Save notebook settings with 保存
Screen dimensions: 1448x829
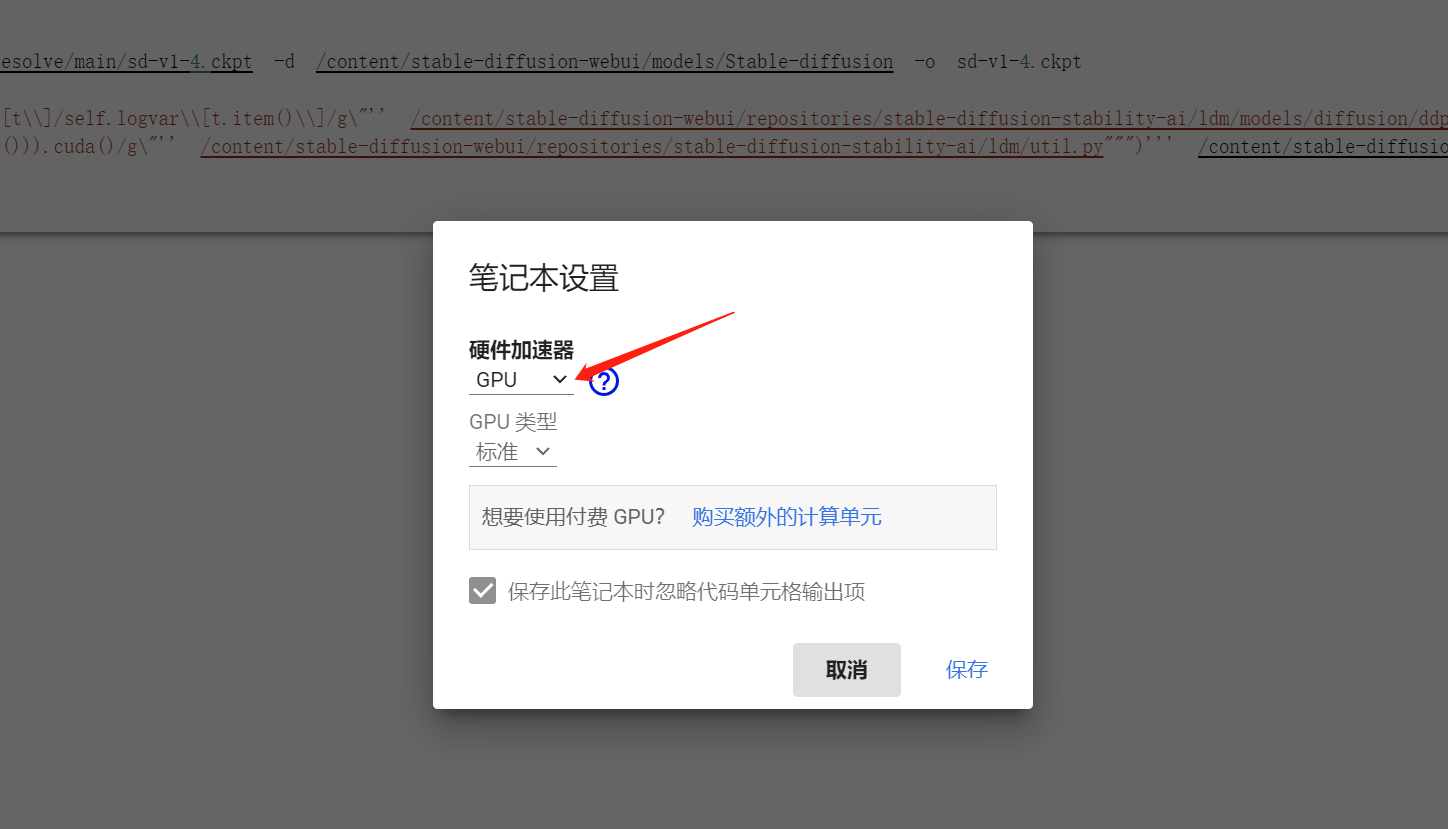(967, 670)
